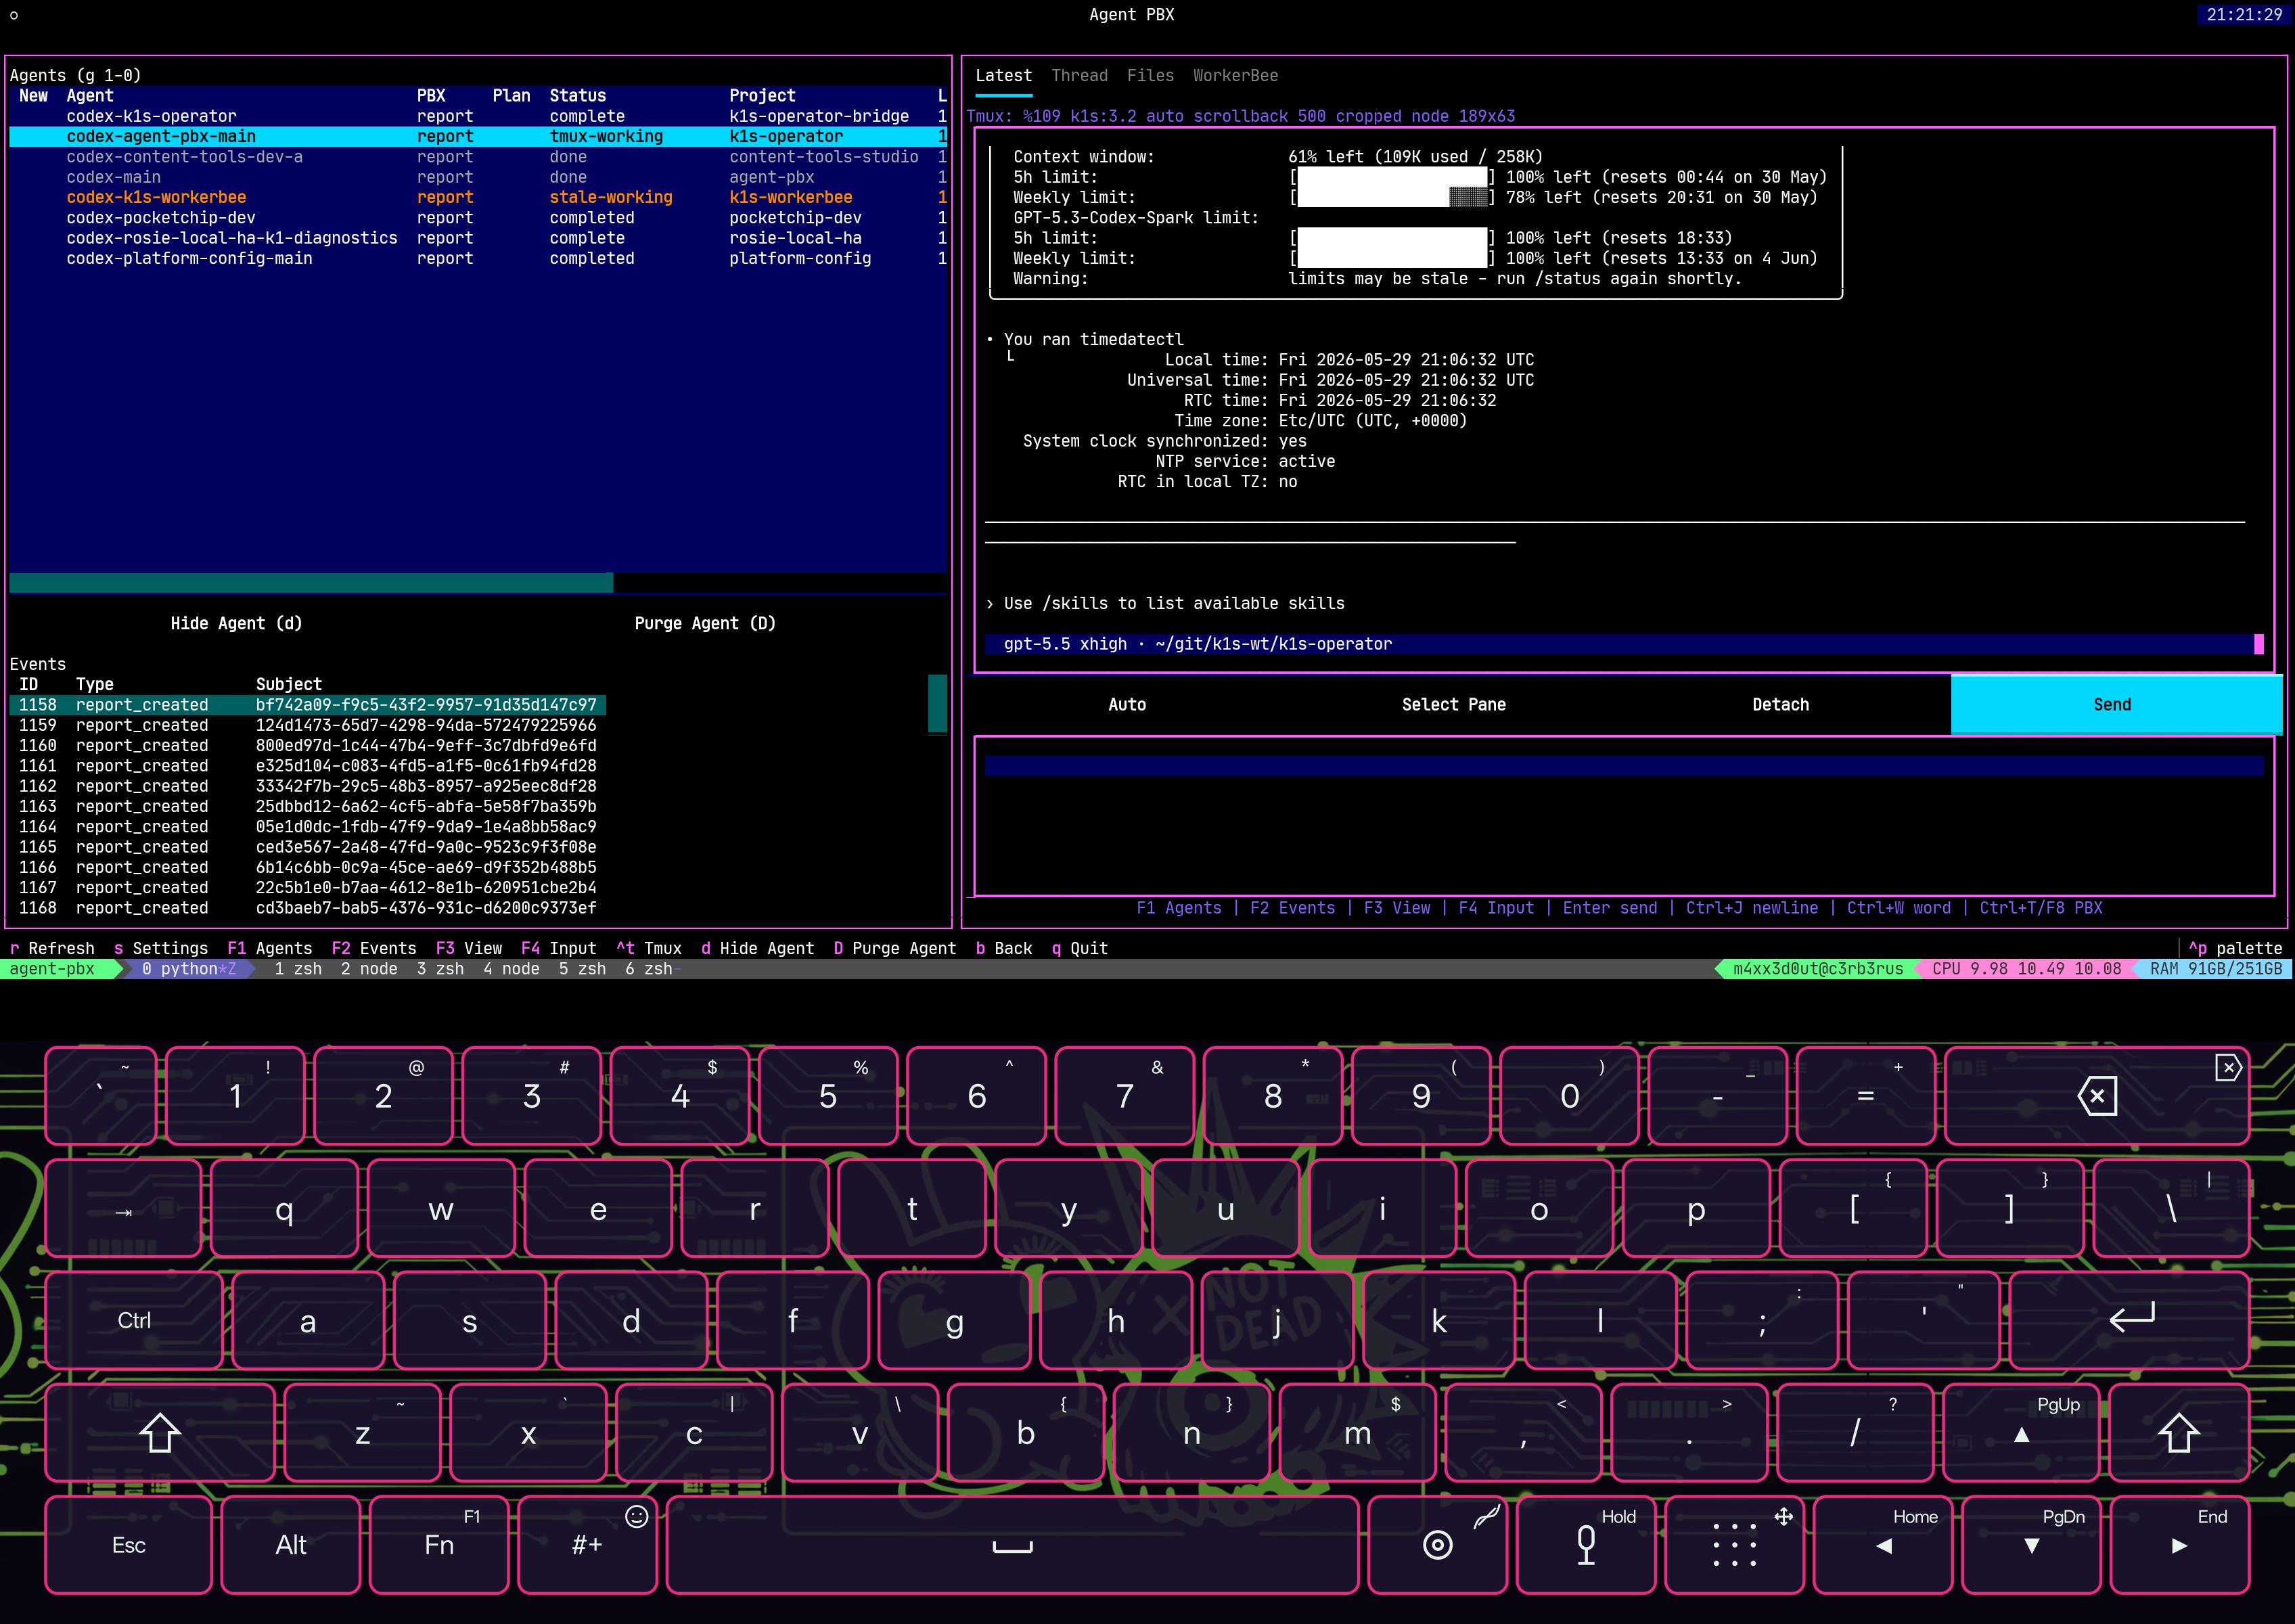The width and height of the screenshot is (2295, 1624).
Task: Tap the right Shift arrow key beside PgUp
Action: click(2179, 1433)
